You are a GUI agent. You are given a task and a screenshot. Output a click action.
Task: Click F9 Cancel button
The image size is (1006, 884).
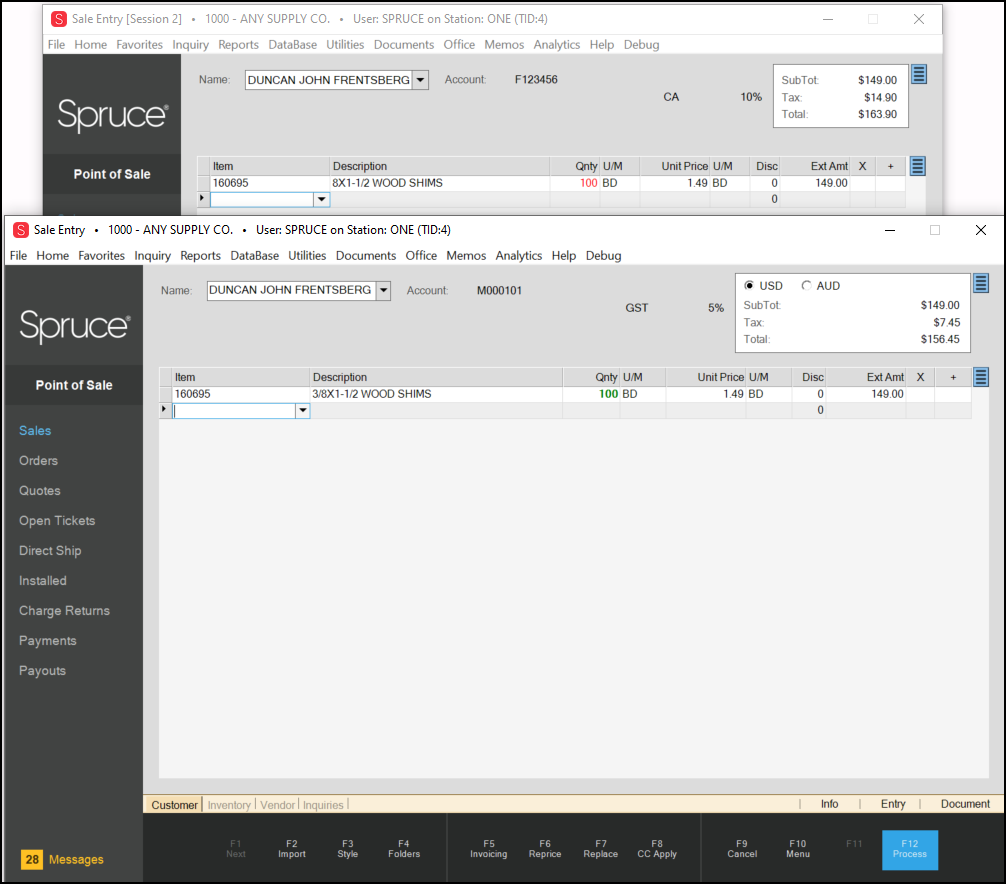click(742, 849)
